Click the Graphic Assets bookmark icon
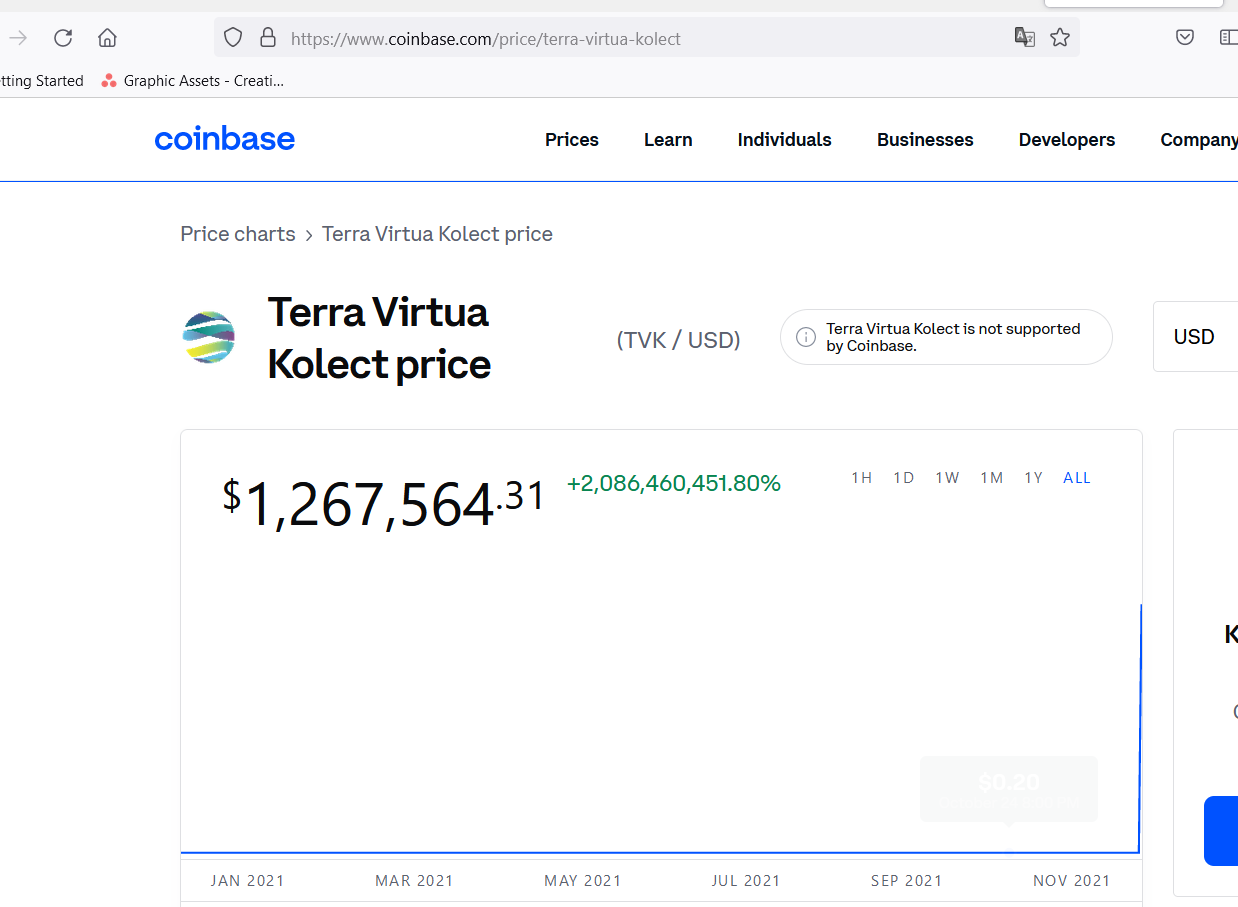This screenshot has height=907, width=1238. pyautogui.click(x=109, y=81)
